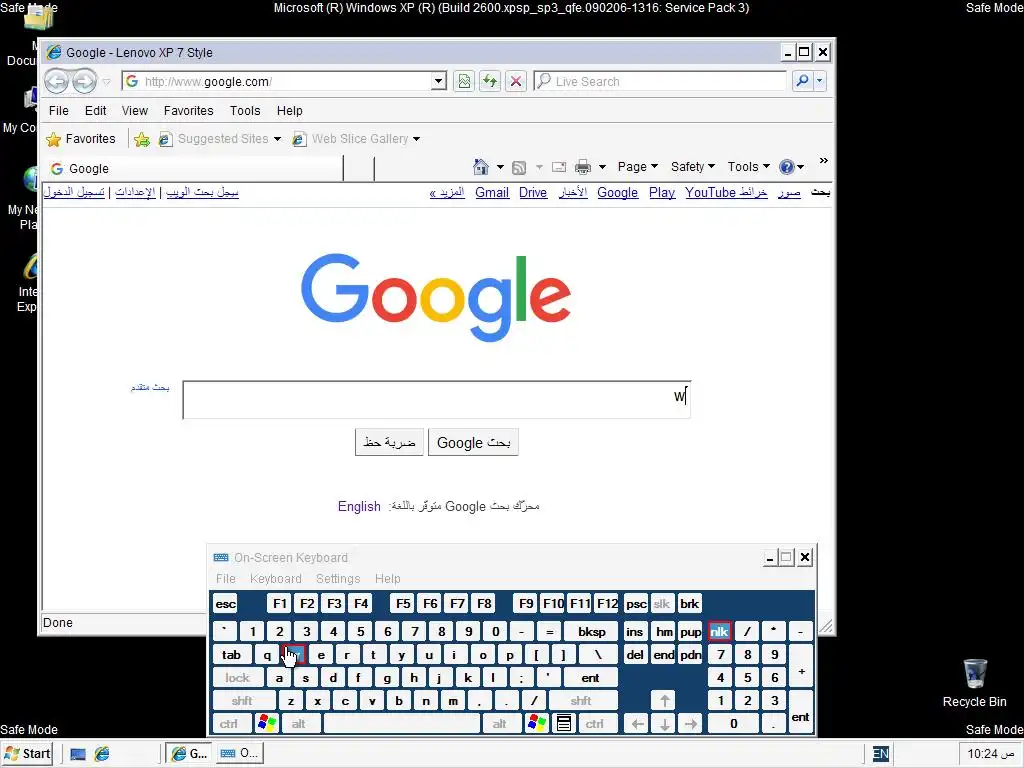Select the Google browser tab
Viewport: 1024px width, 768px height.
point(193,168)
